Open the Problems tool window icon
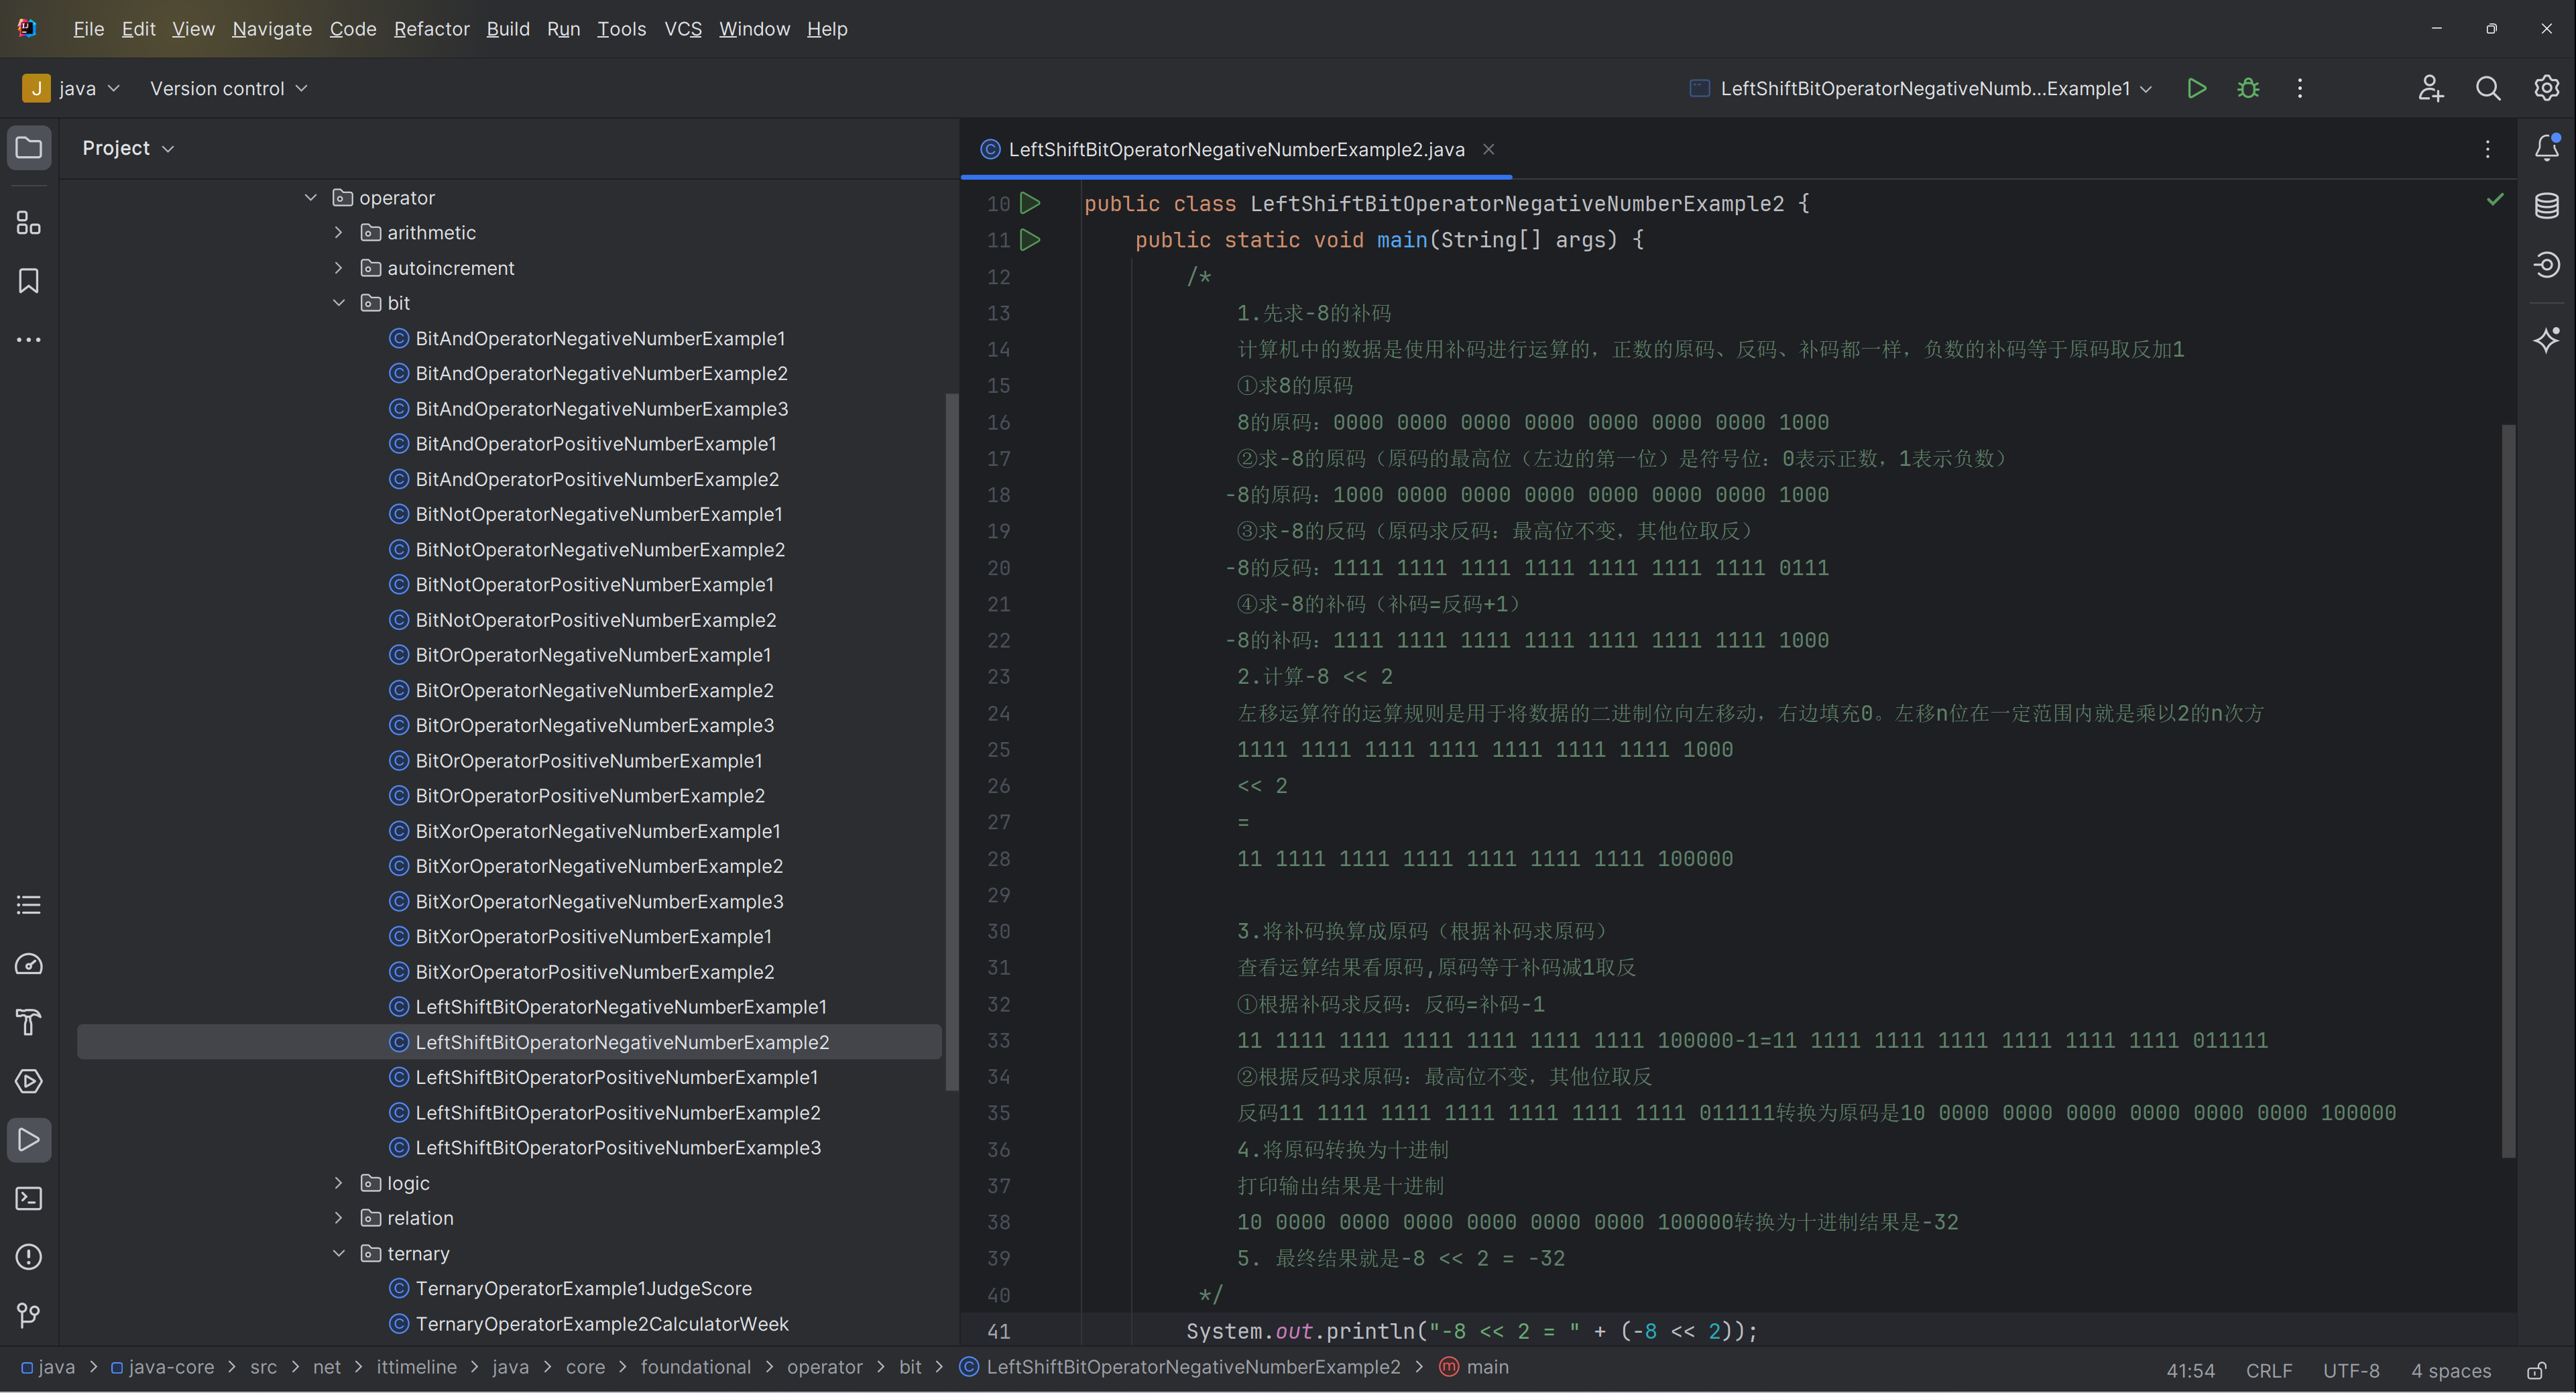 coord(29,1257)
